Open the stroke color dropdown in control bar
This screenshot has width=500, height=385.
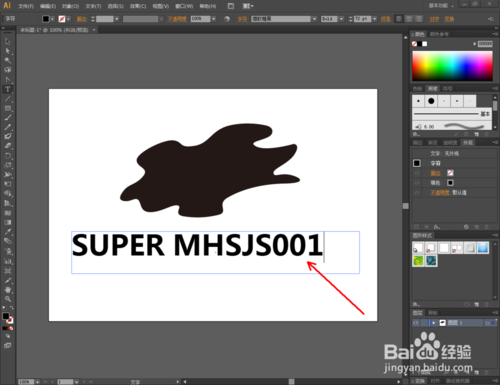coord(68,19)
